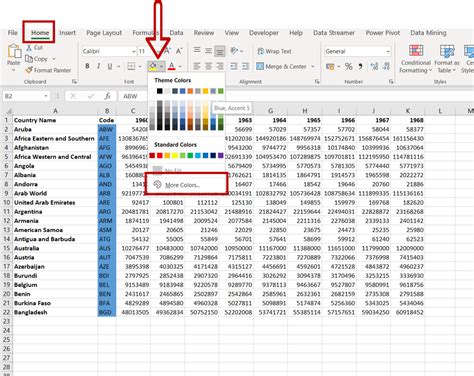Screen dimensions: 474x376
Task: Toggle Wrap Text
Action: 274,51
